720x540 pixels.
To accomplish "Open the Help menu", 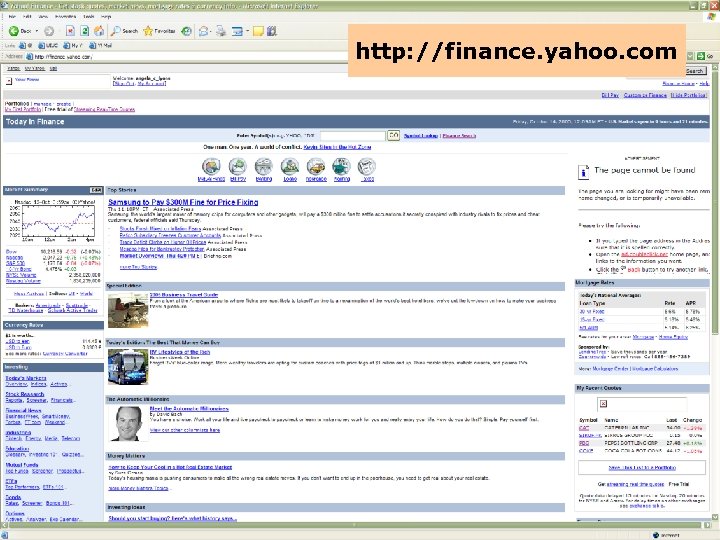I will 106,16.
